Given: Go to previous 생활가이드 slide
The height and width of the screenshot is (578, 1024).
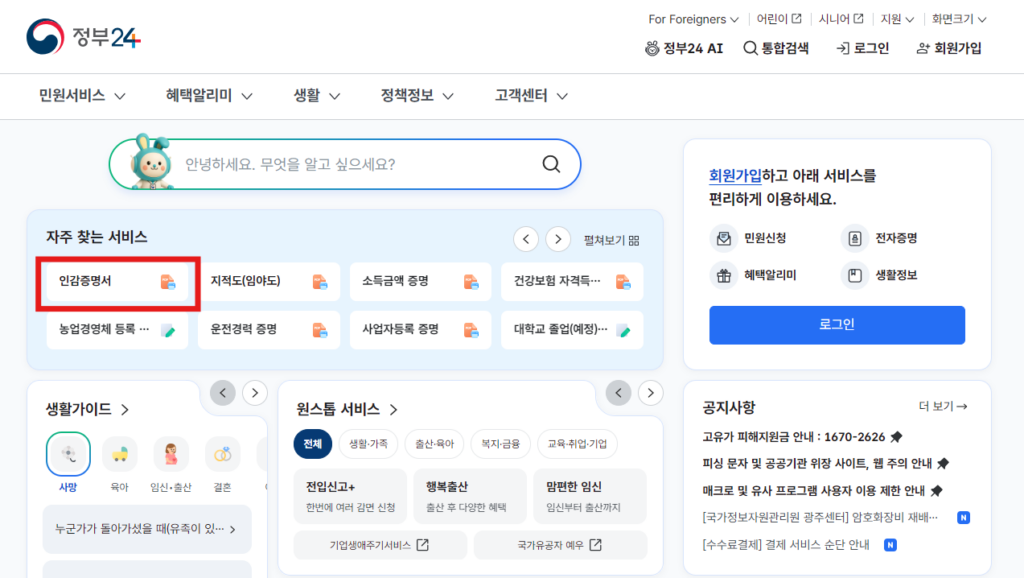Looking at the screenshot, I should click(223, 393).
